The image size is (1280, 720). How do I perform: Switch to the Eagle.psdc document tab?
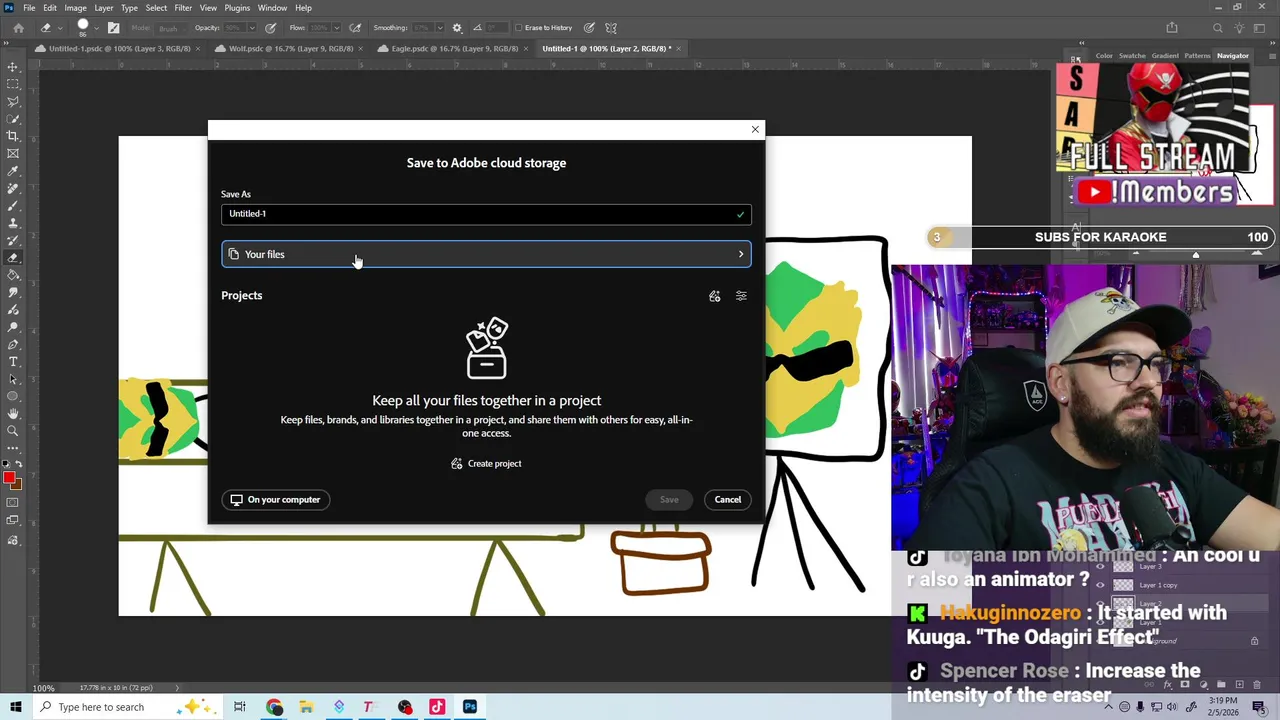[x=454, y=48]
